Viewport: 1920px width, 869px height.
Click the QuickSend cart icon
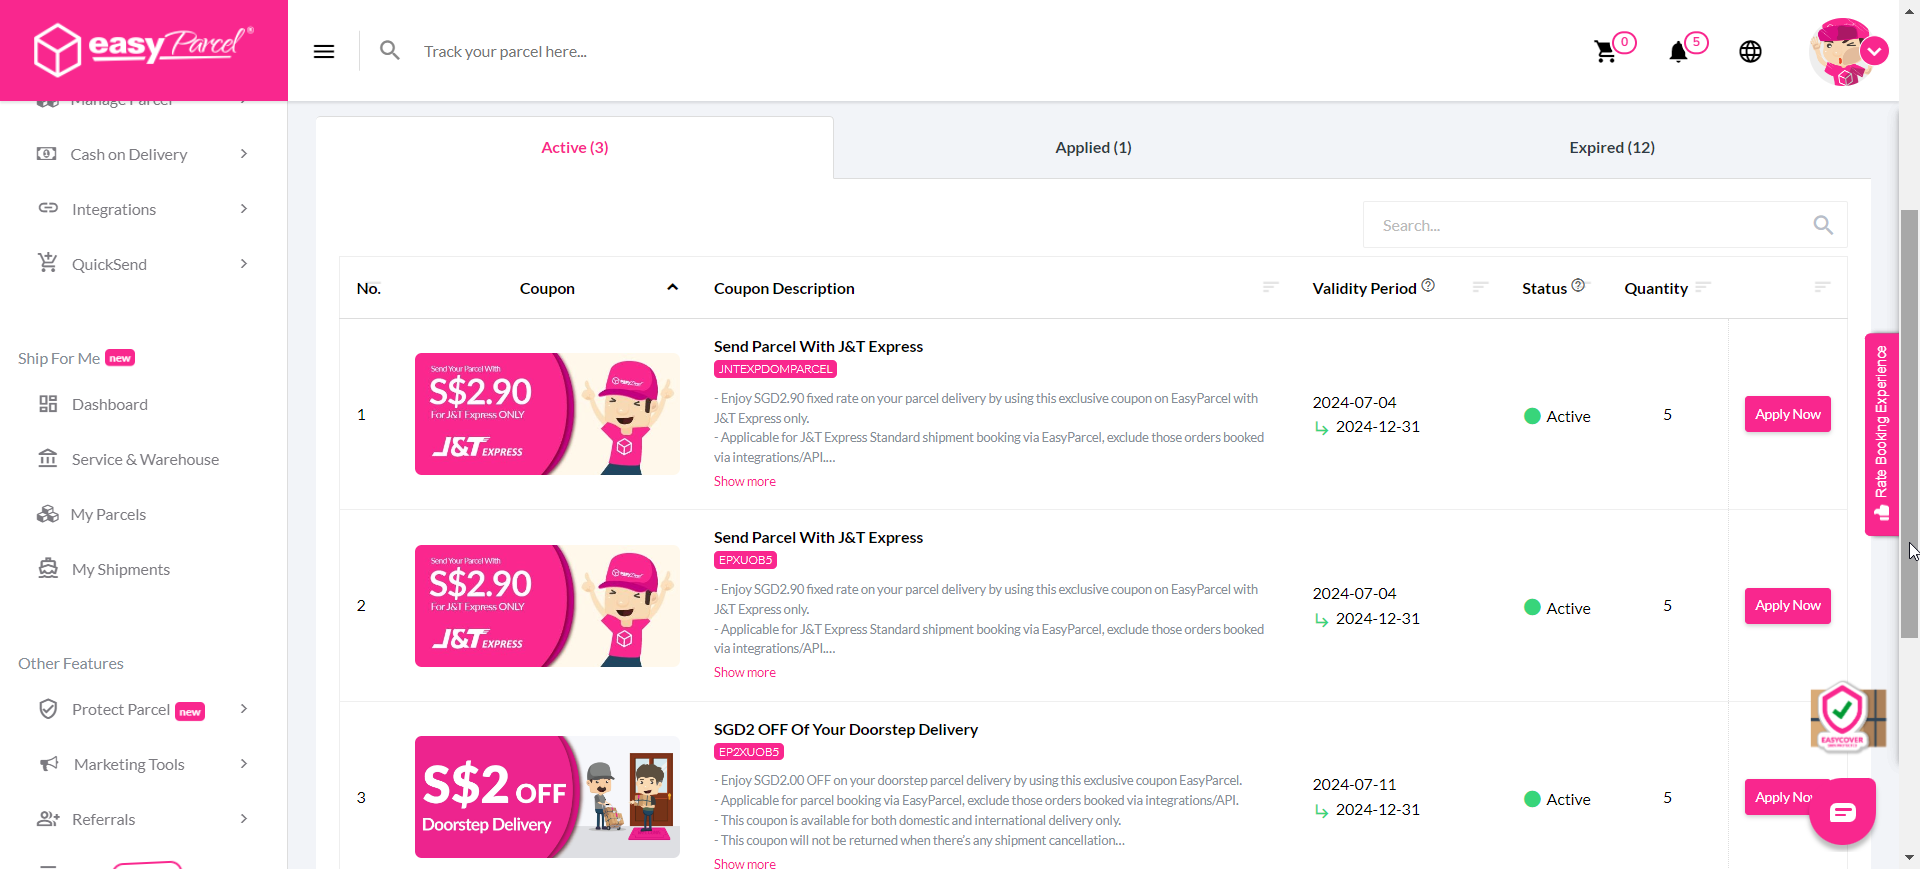tap(48, 263)
